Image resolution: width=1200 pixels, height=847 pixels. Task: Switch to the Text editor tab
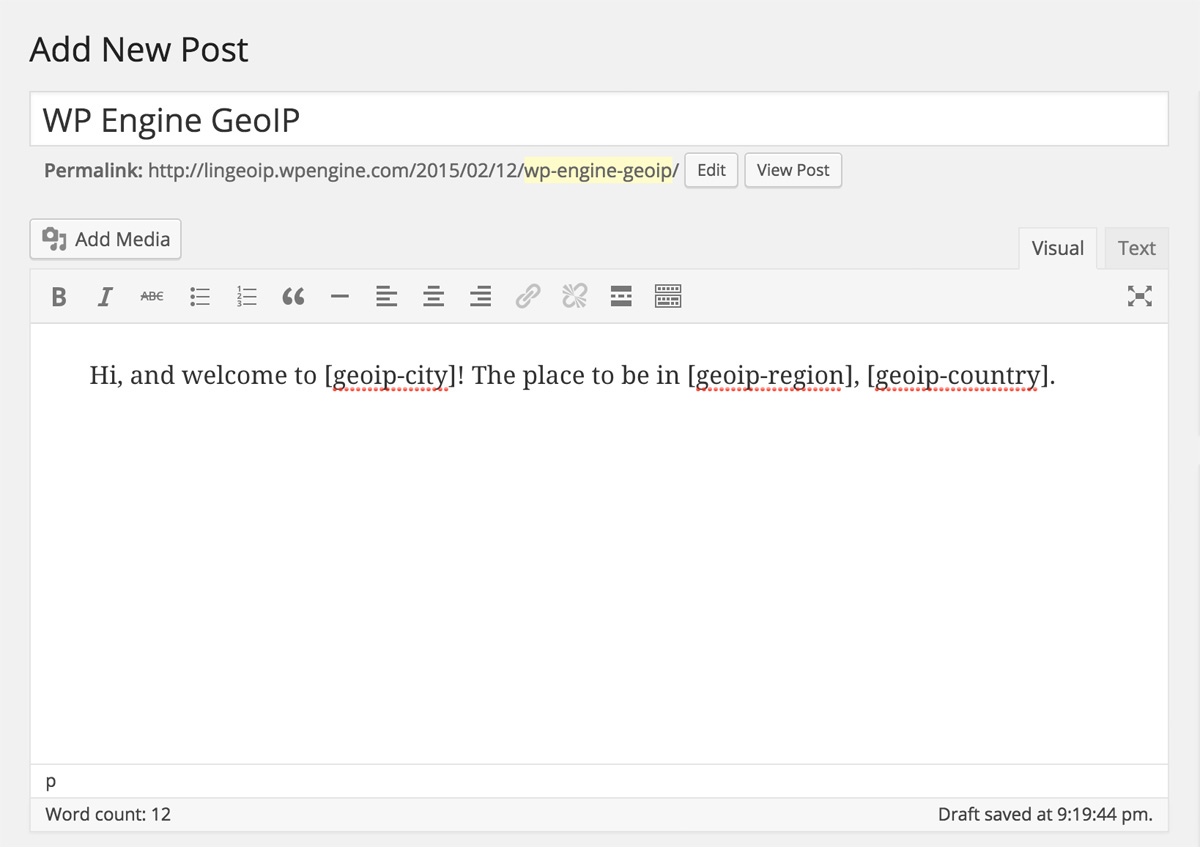click(1137, 248)
